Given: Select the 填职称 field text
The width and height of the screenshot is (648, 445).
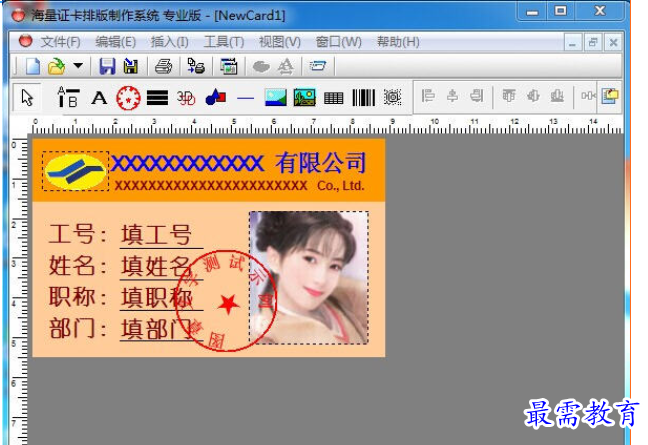Looking at the screenshot, I should pos(157,297).
